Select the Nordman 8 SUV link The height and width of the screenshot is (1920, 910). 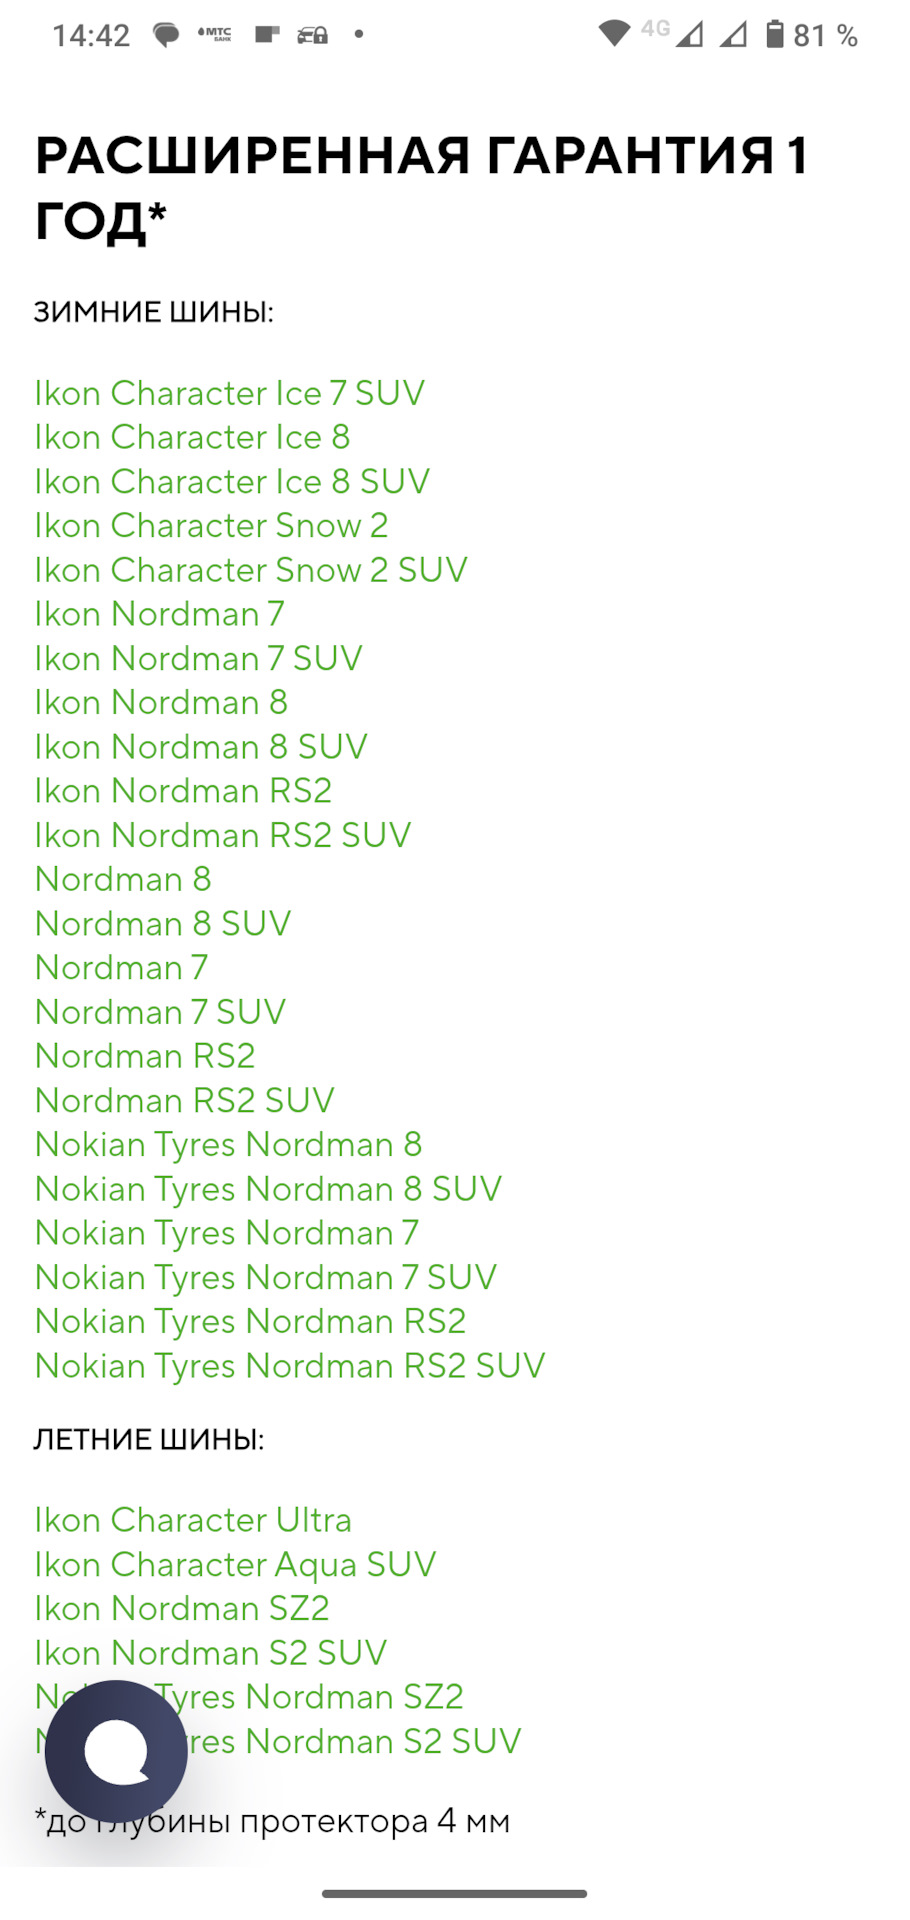[x=162, y=923]
